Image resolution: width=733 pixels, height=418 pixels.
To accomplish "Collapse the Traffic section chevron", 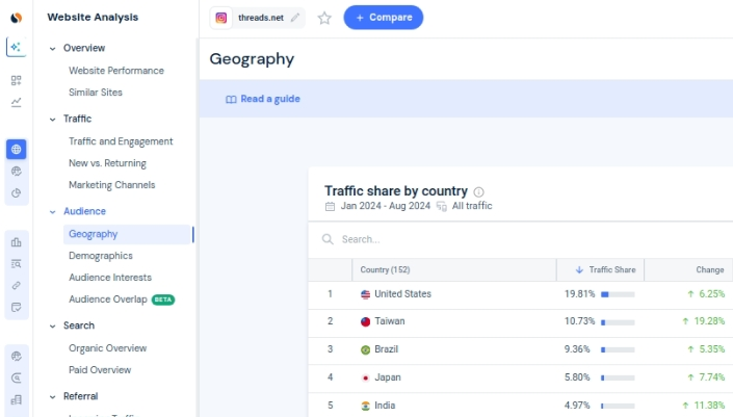I will pos(52,119).
